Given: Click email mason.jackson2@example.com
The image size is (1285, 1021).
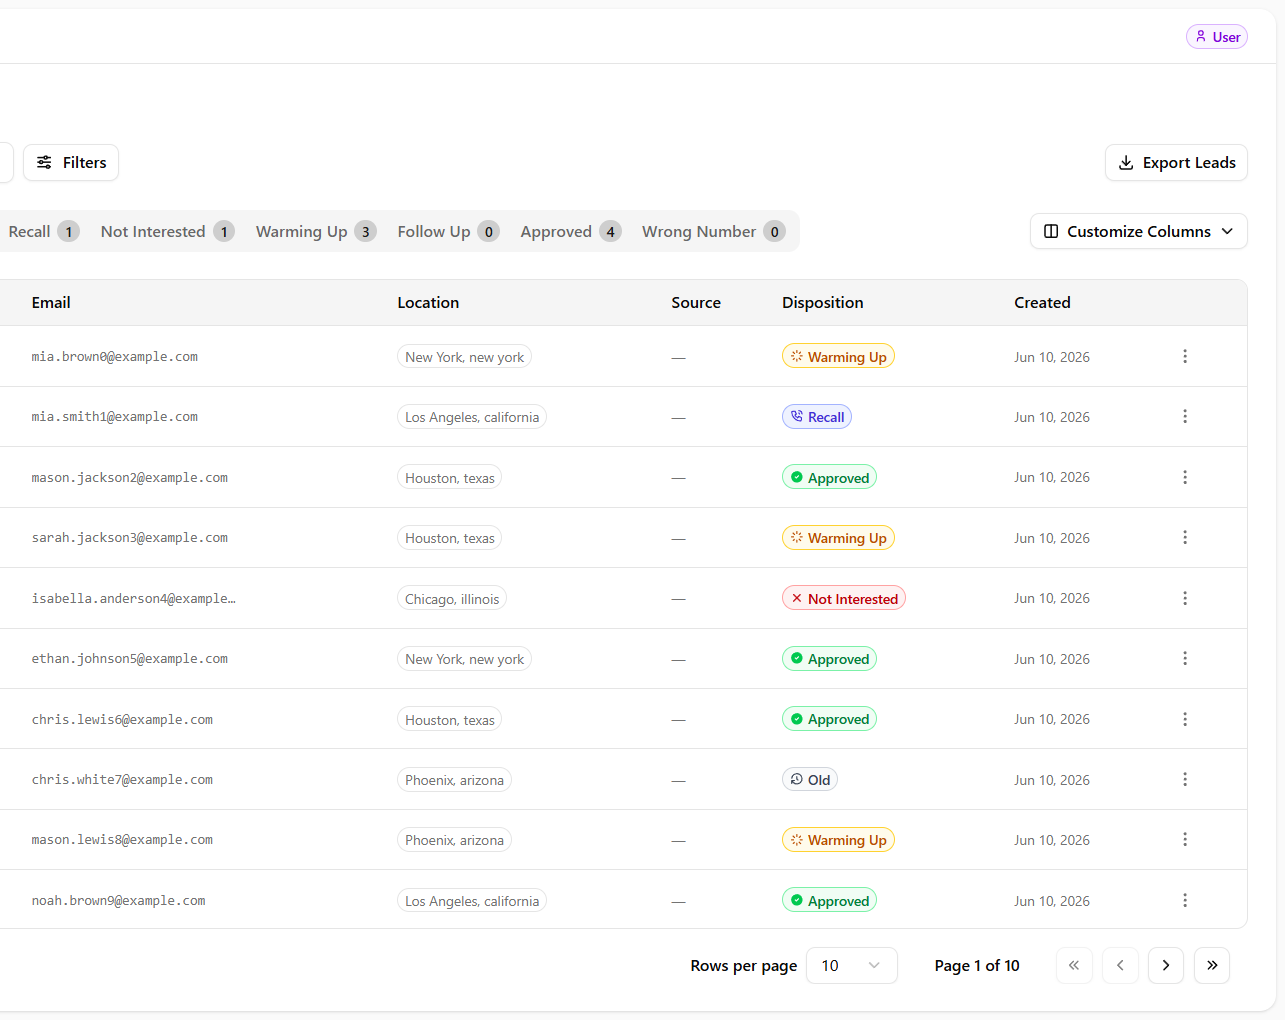Looking at the screenshot, I should coord(130,478).
